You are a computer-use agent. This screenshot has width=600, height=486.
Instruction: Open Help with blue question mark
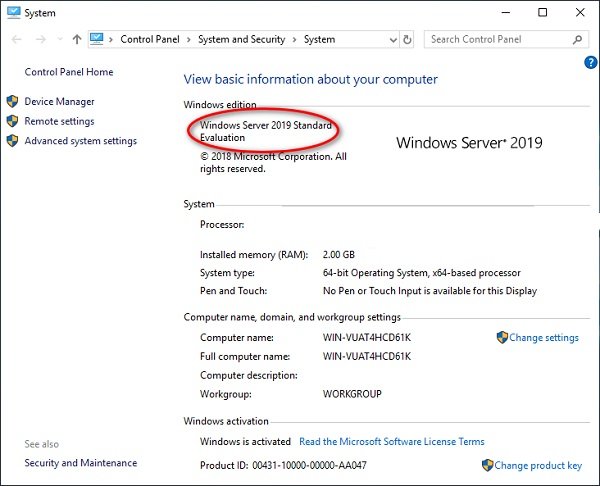coord(591,62)
